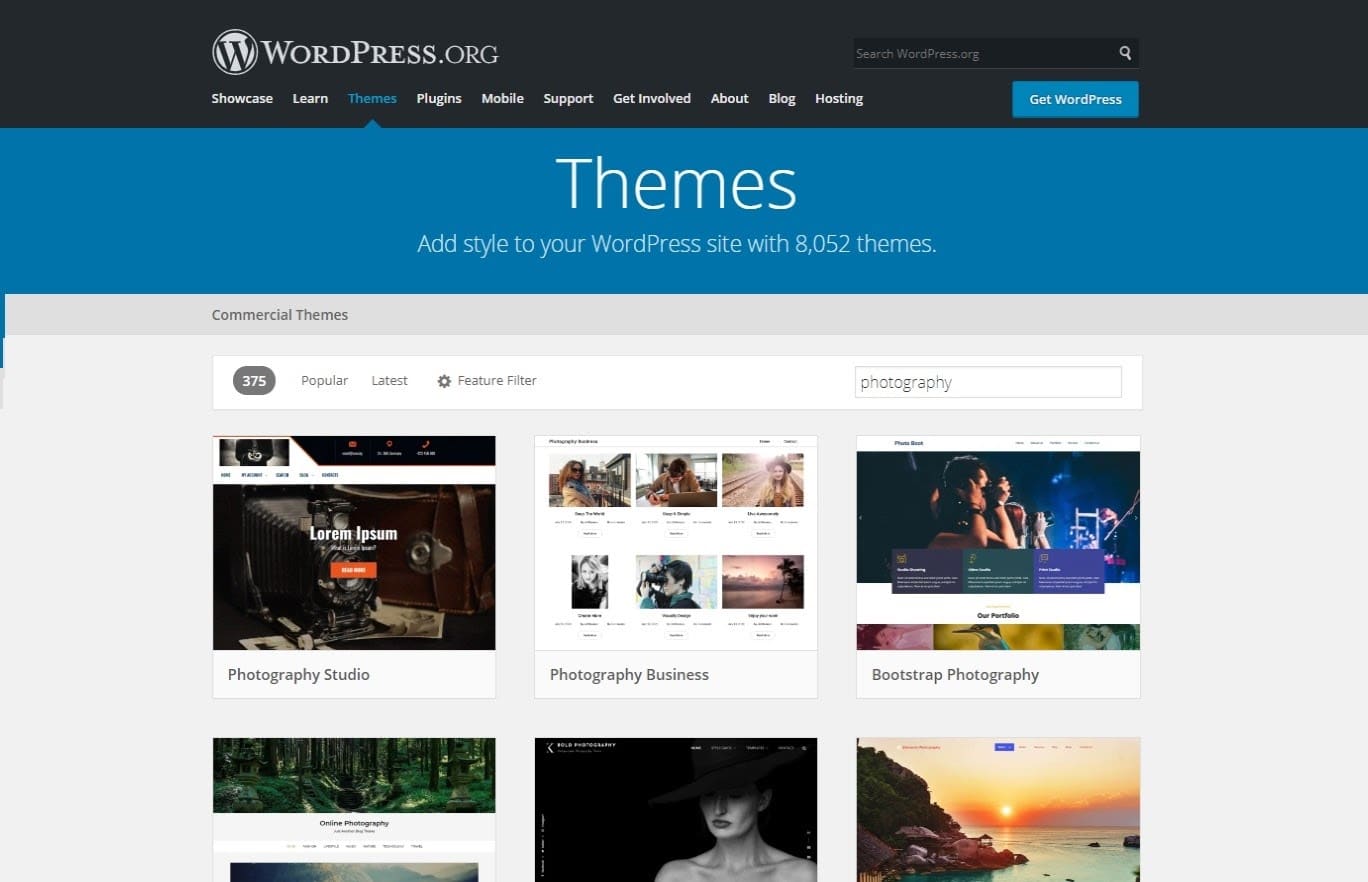Click the search magnifier icon in header
The height and width of the screenshot is (882, 1368).
click(1124, 53)
